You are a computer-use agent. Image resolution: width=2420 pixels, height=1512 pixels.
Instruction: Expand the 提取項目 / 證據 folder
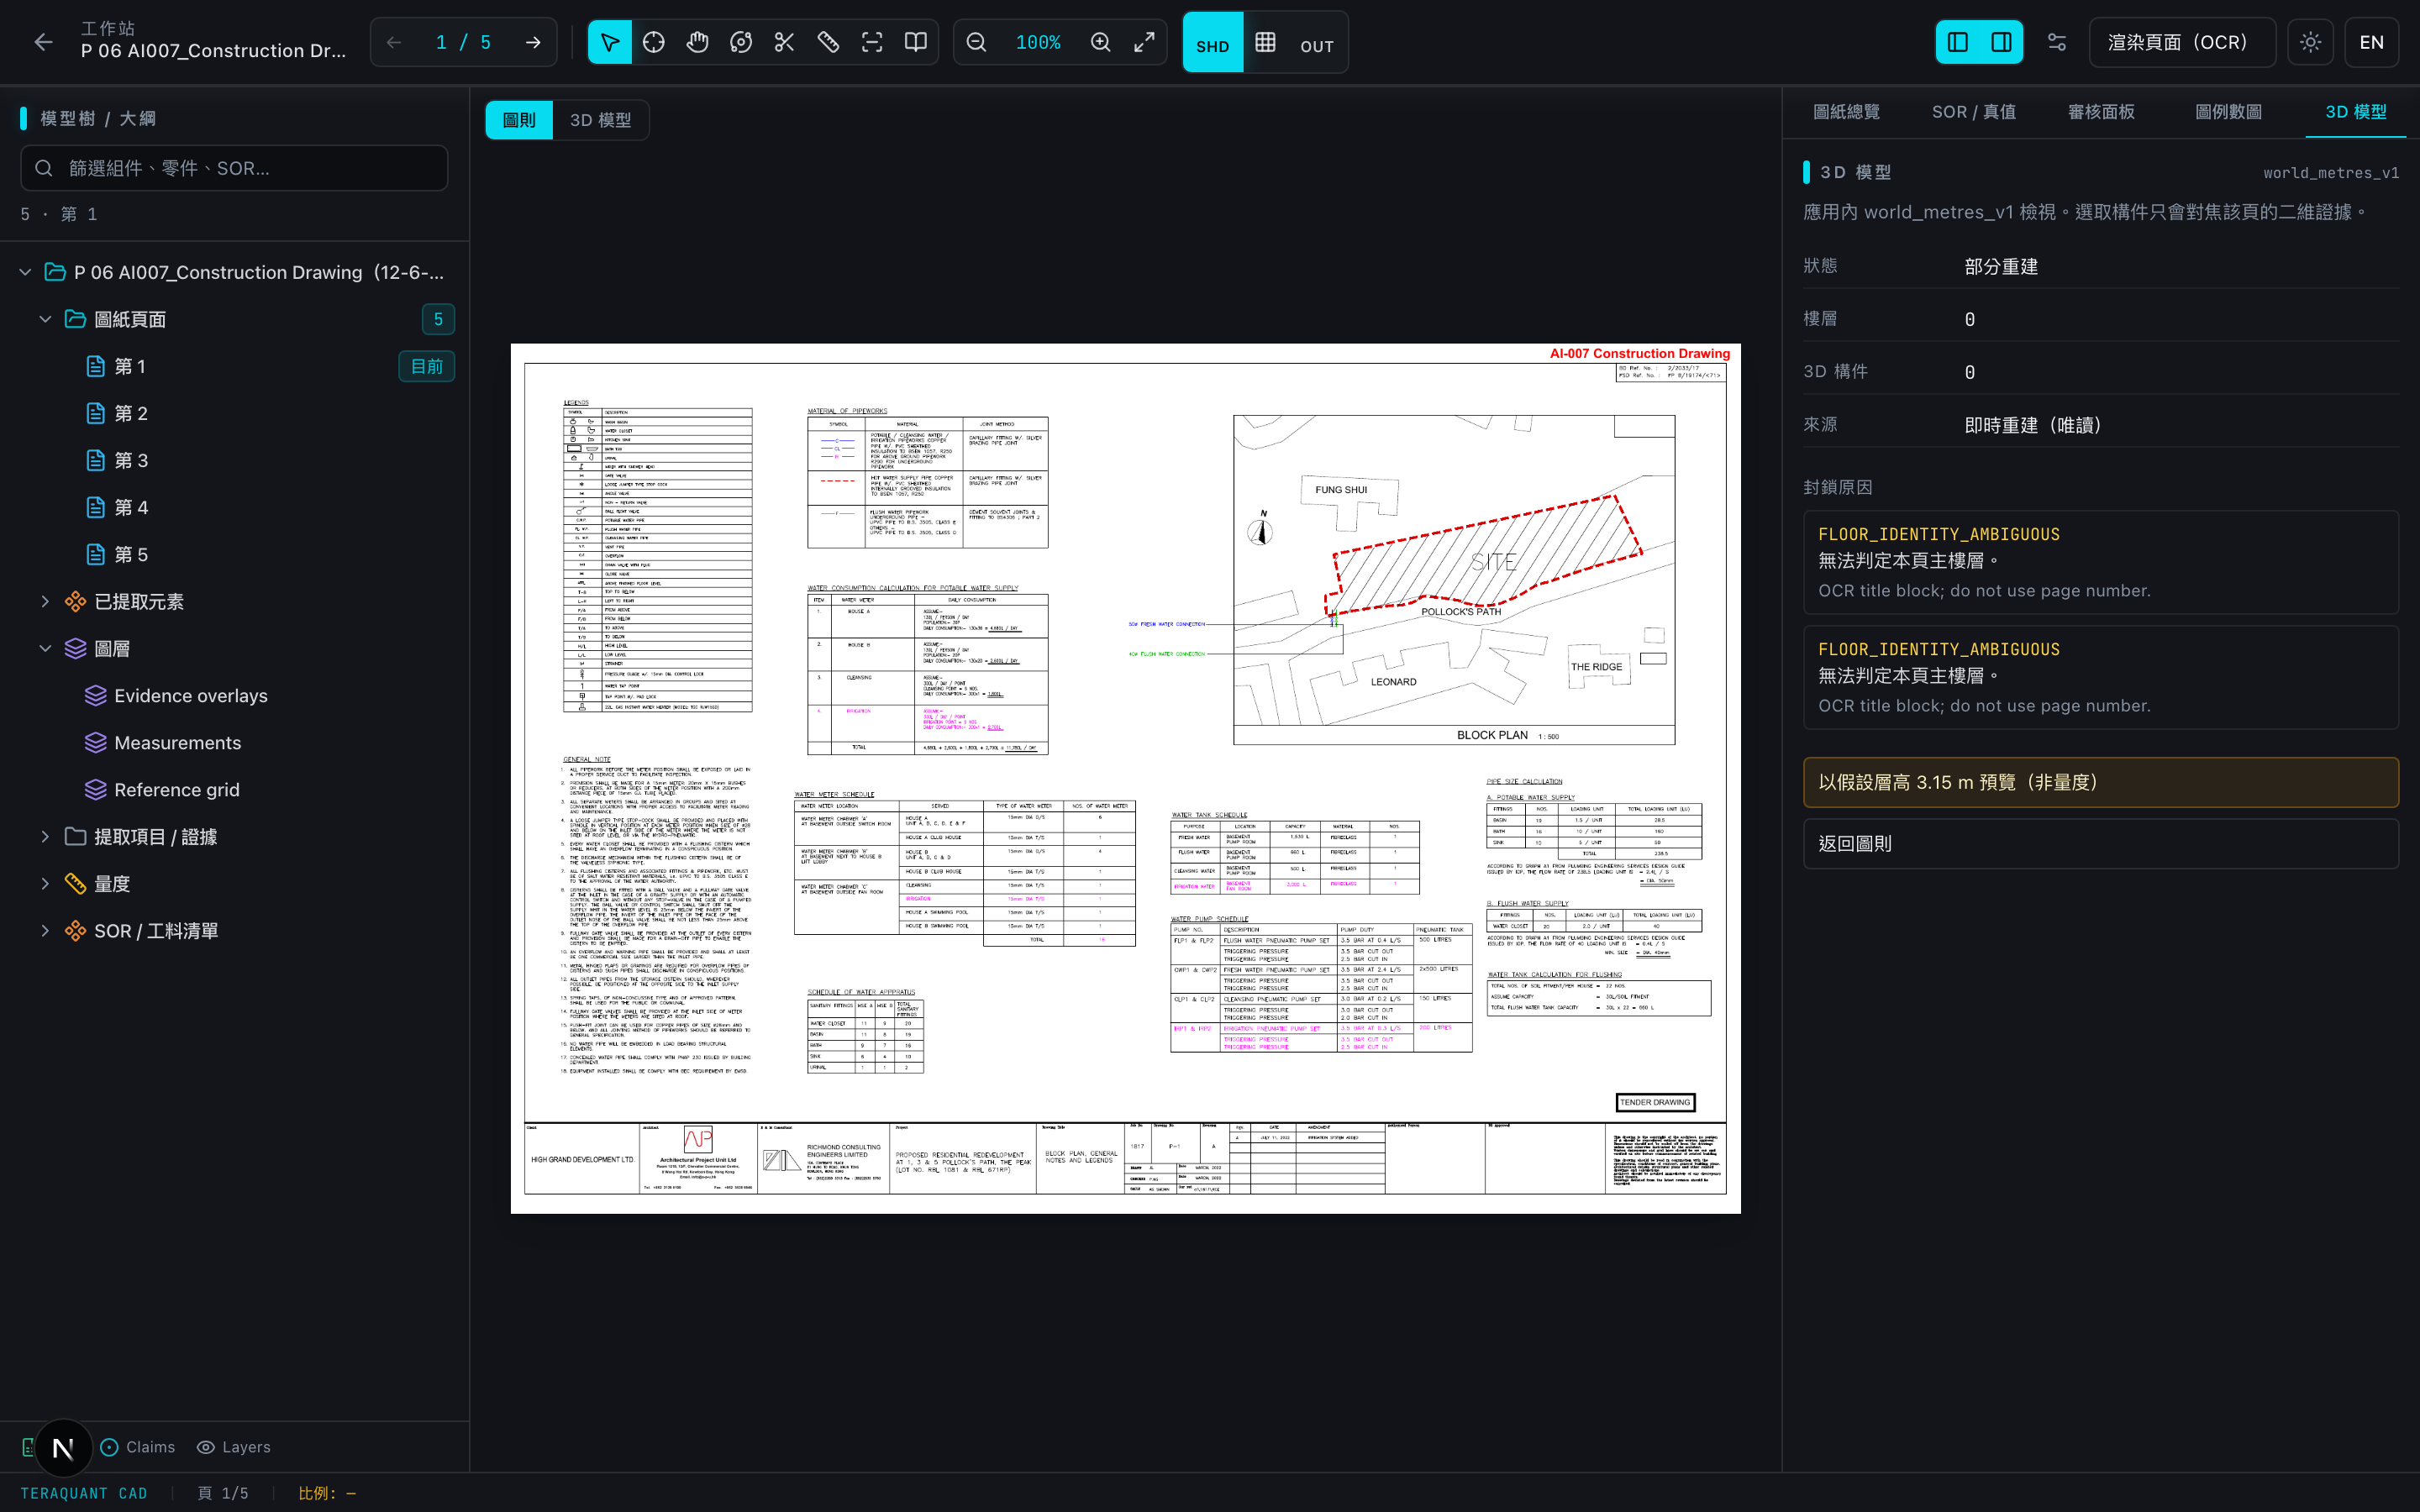[x=45, y=836]
